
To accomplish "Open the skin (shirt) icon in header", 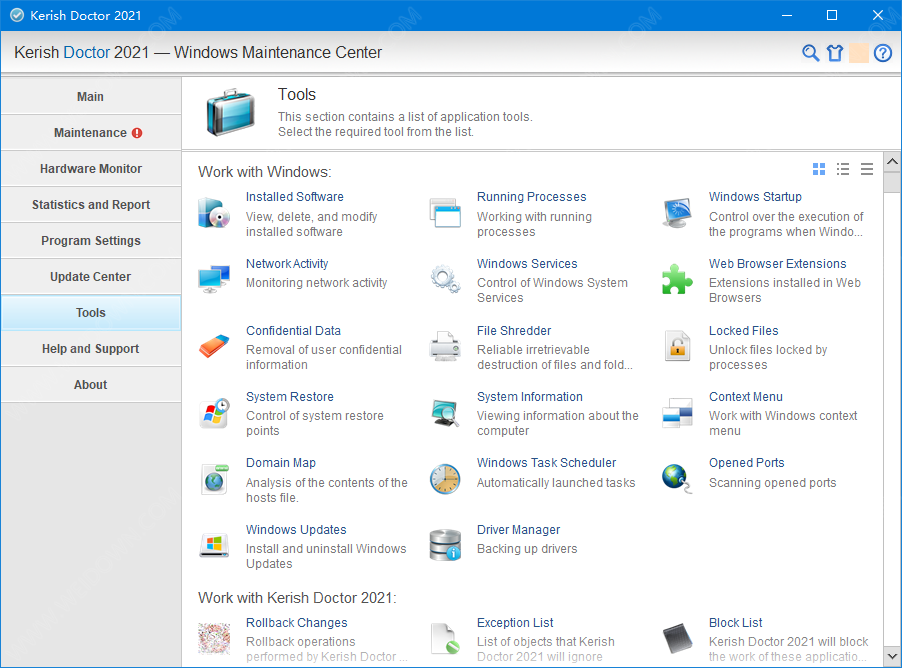I will pyautogui.click(x=835, y=53).
